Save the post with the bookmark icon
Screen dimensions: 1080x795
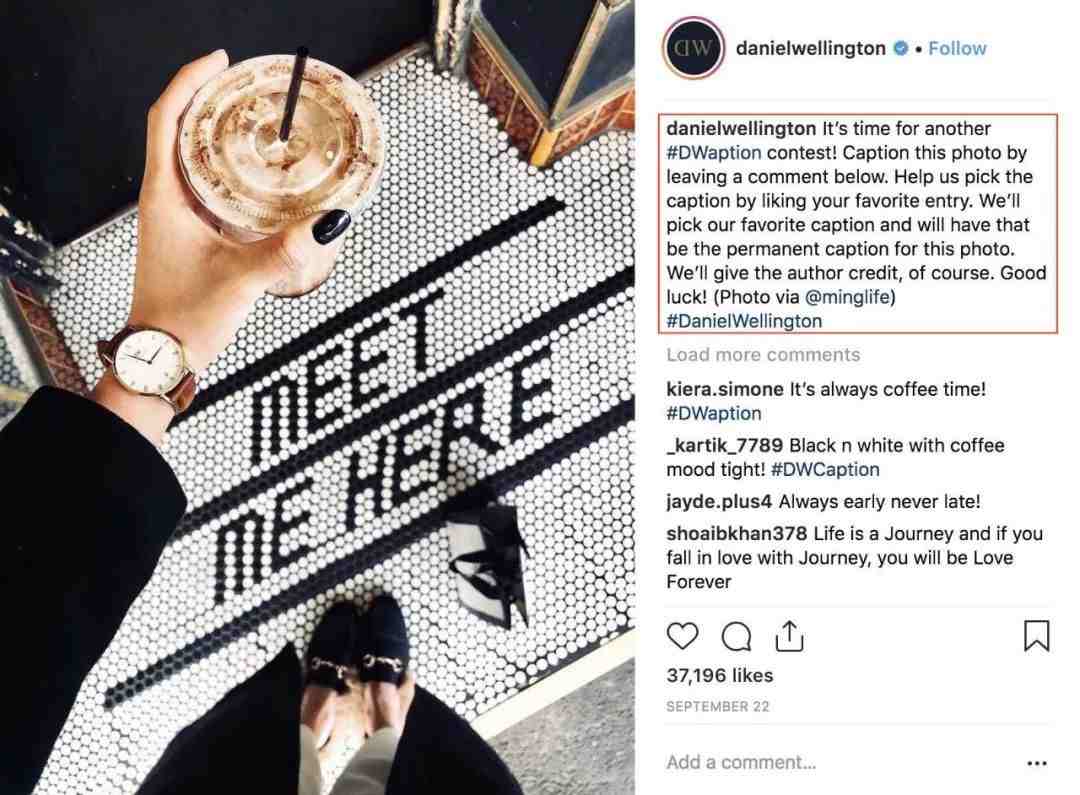click(1037, 636)
